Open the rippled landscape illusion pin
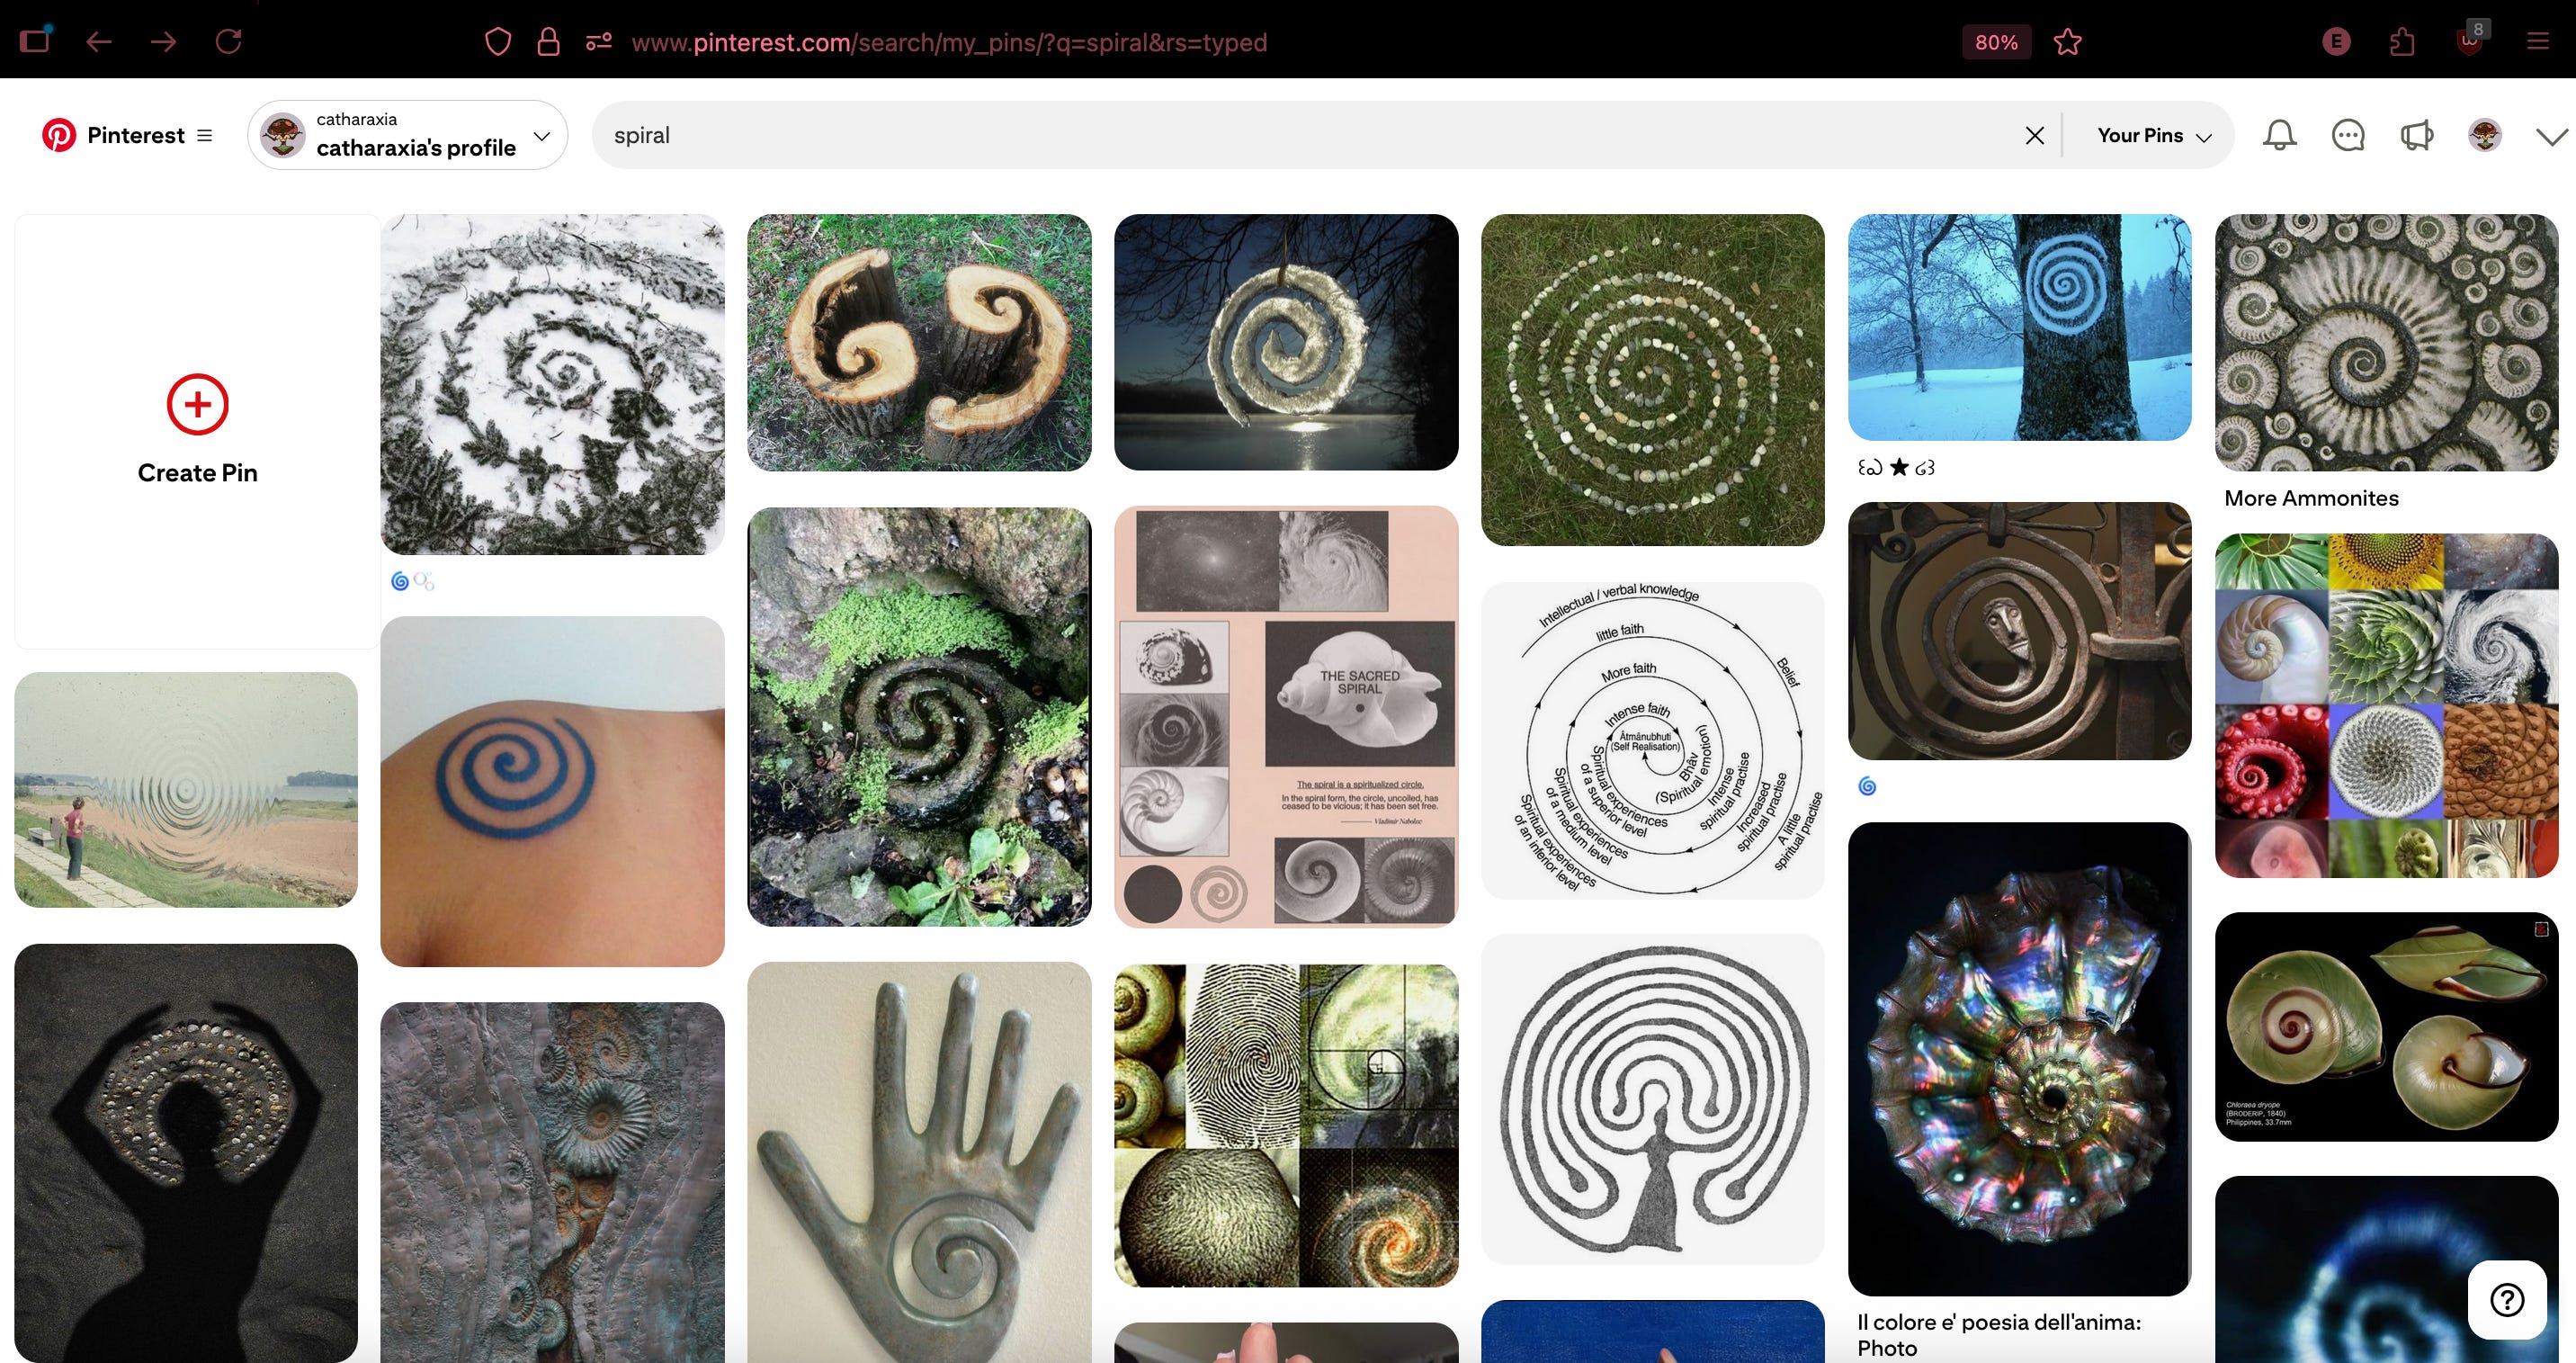The height and width of the screenshot is (1363, 2576). [186, 789]
